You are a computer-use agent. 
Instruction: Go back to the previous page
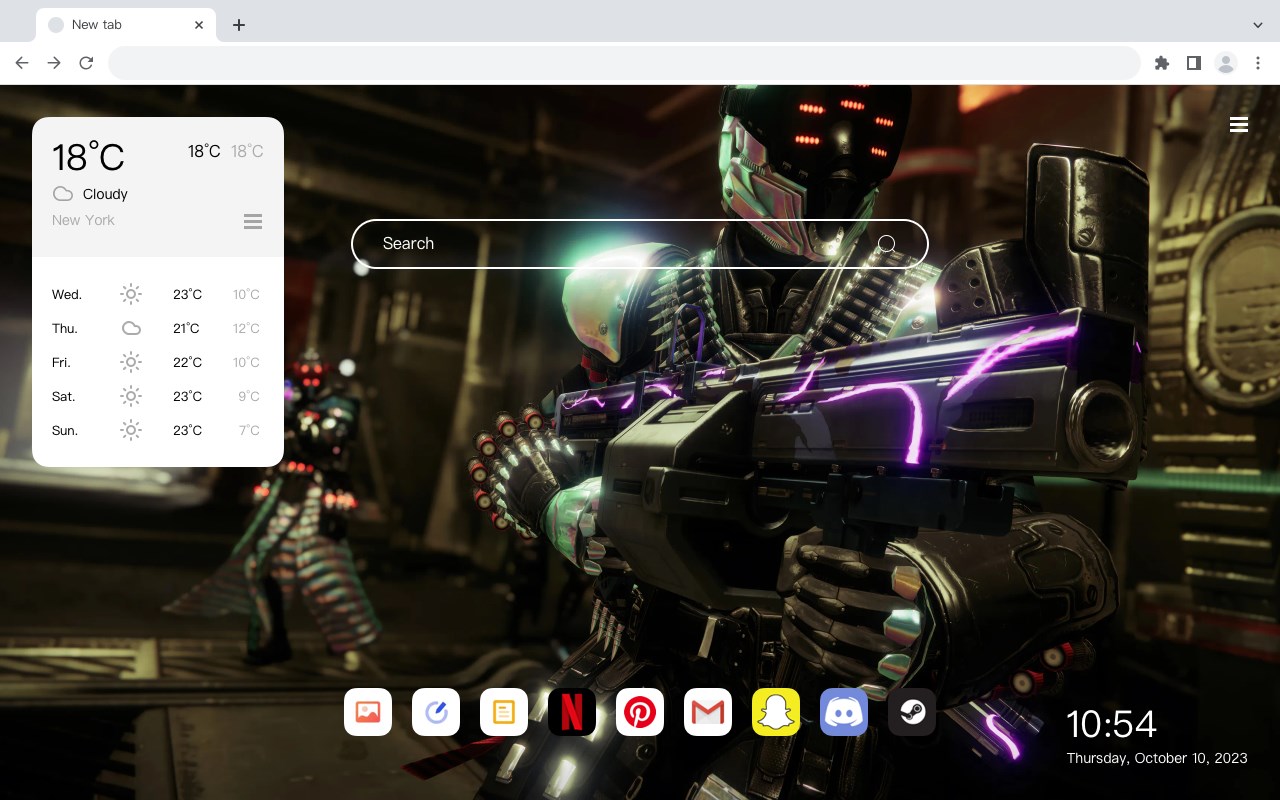(x=22, y=63)
